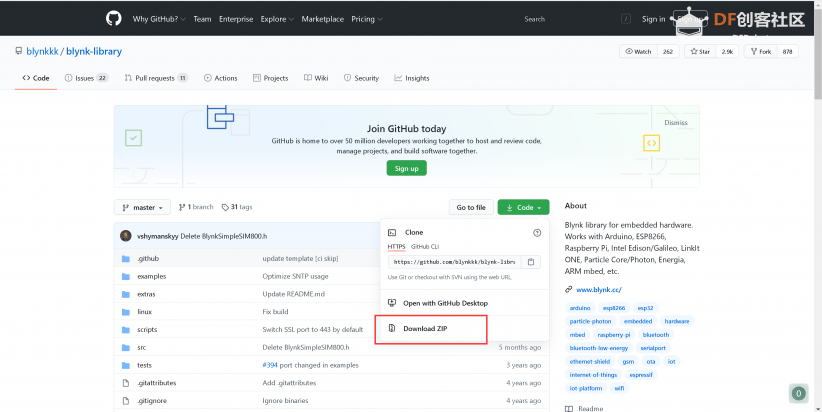Click the internet-of-things topic tag
This screenshot has height=412, width=822.
[x=593, y=375]
